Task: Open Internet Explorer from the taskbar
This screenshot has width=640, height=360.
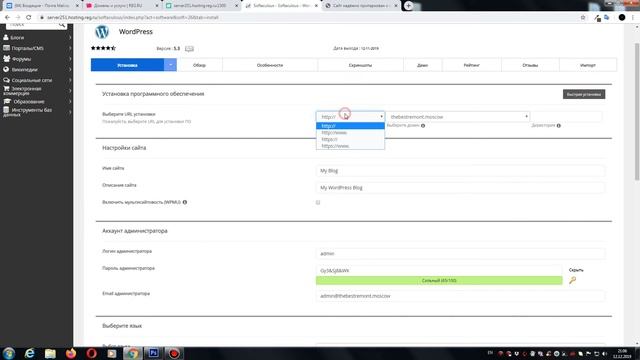Action: tap(29, 353)
